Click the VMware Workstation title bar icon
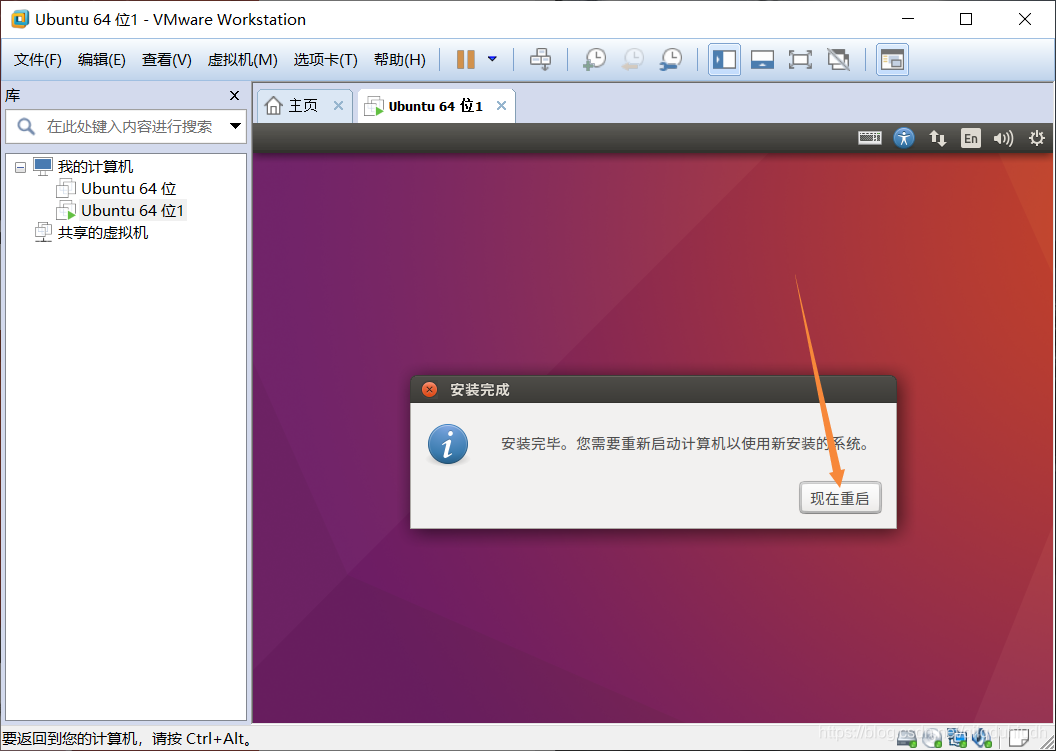Image resolution: width=1056 pixels, height=751 pixels. [x=20, y=20]
